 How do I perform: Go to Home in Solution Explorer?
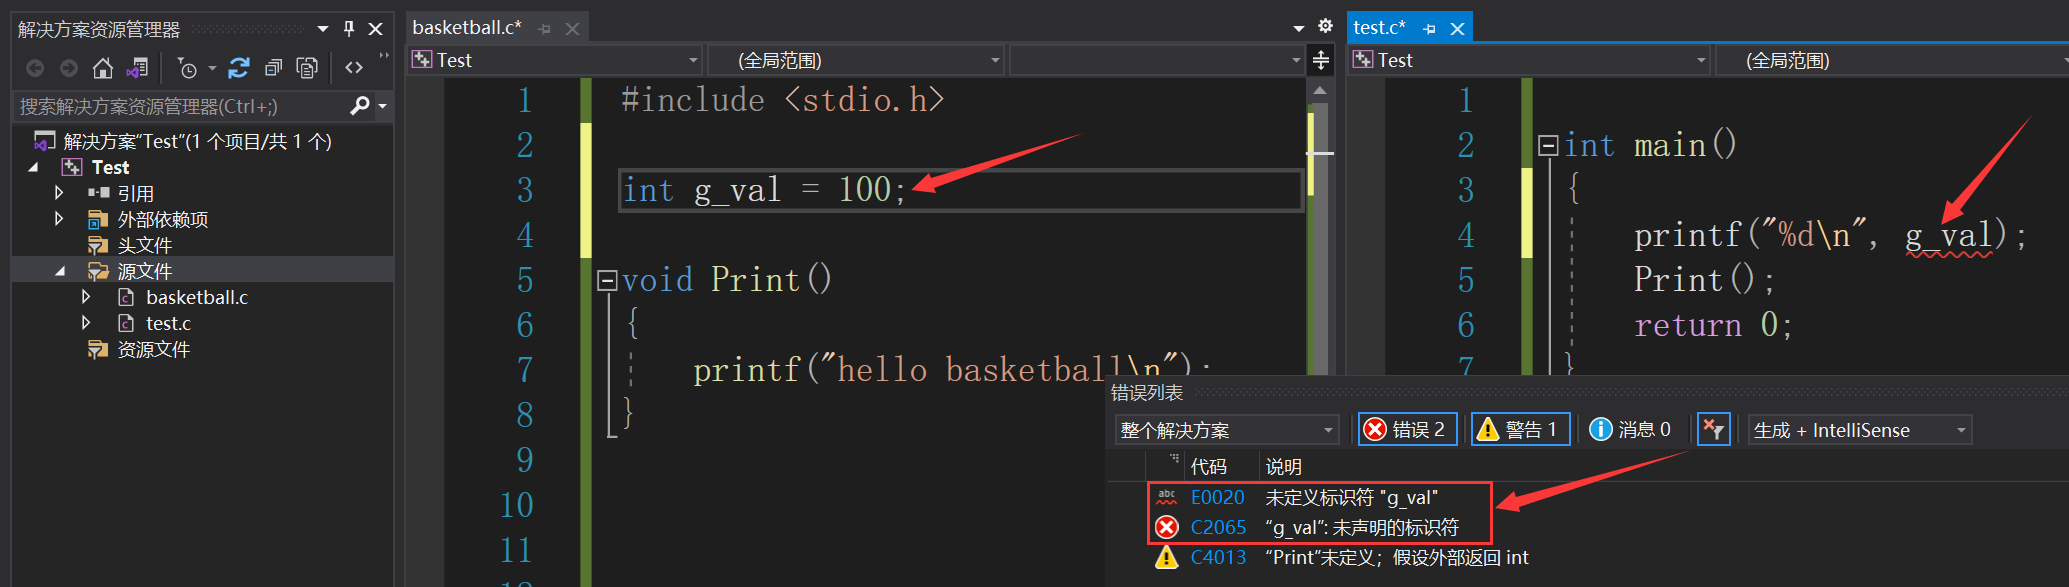[103, 68]
